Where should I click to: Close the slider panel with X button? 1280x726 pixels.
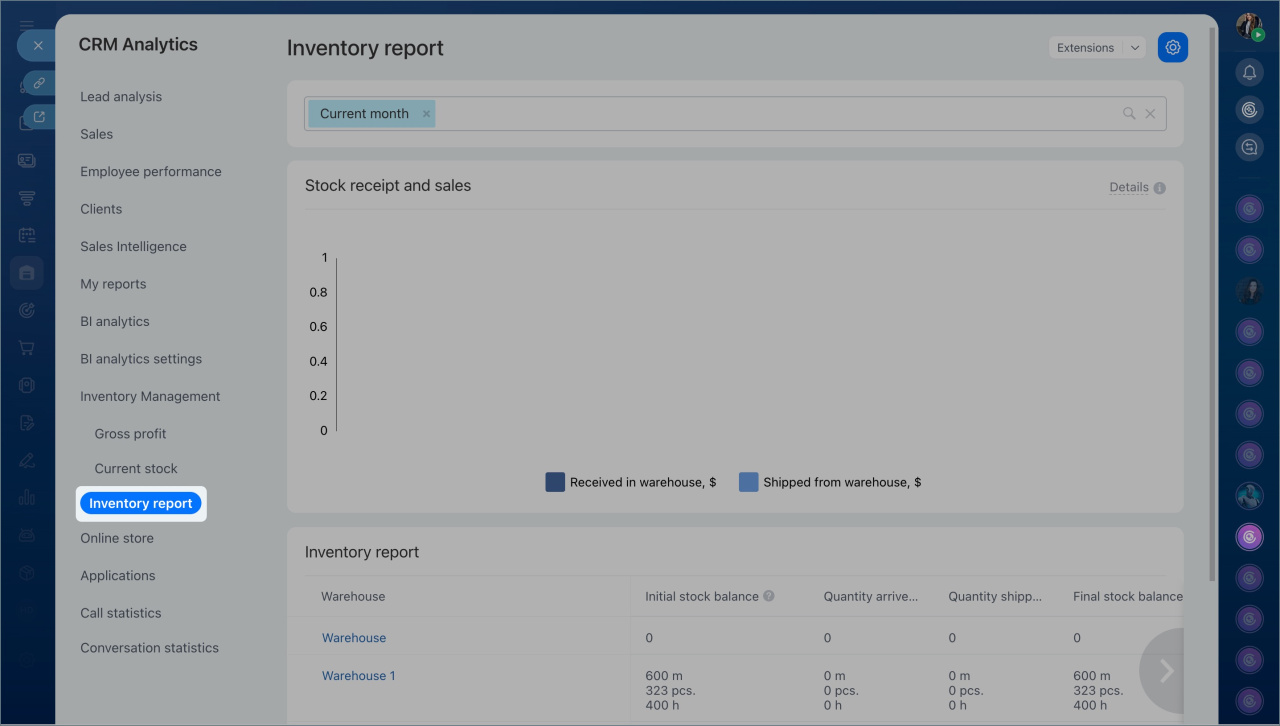[x=38, y=45]
